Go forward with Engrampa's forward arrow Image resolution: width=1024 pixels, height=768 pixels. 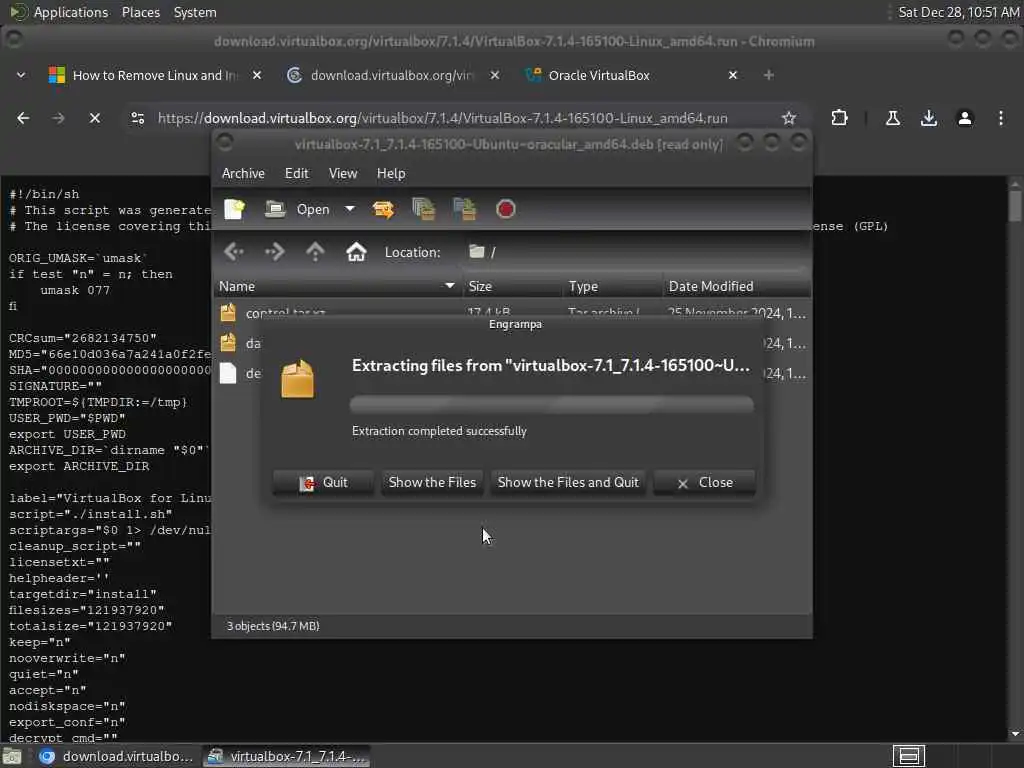[x=275, y=251]
